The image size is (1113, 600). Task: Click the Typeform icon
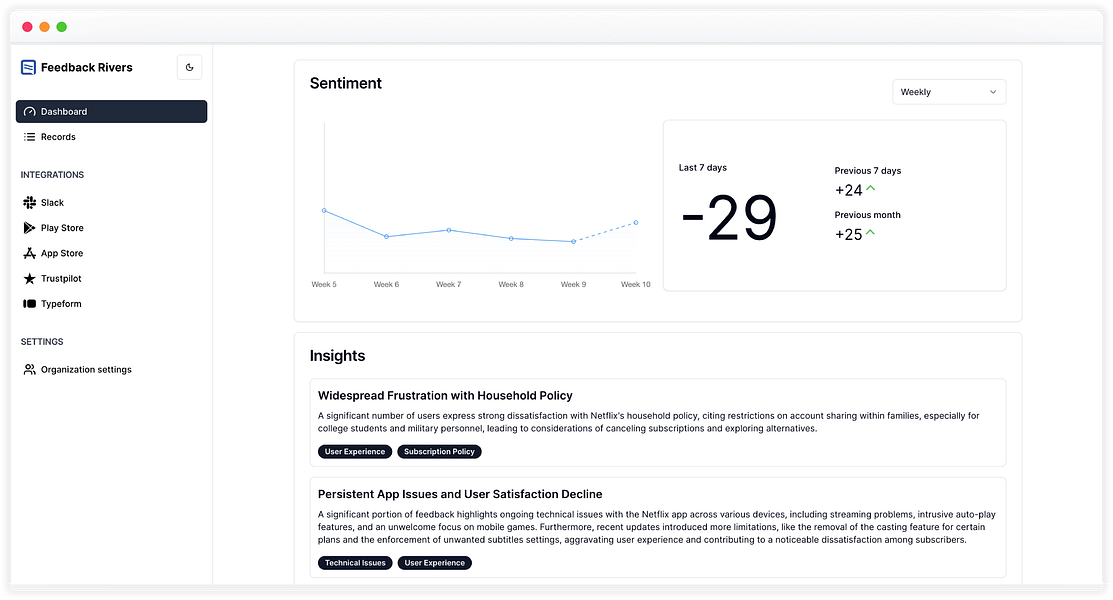click(x=30, y=304)
